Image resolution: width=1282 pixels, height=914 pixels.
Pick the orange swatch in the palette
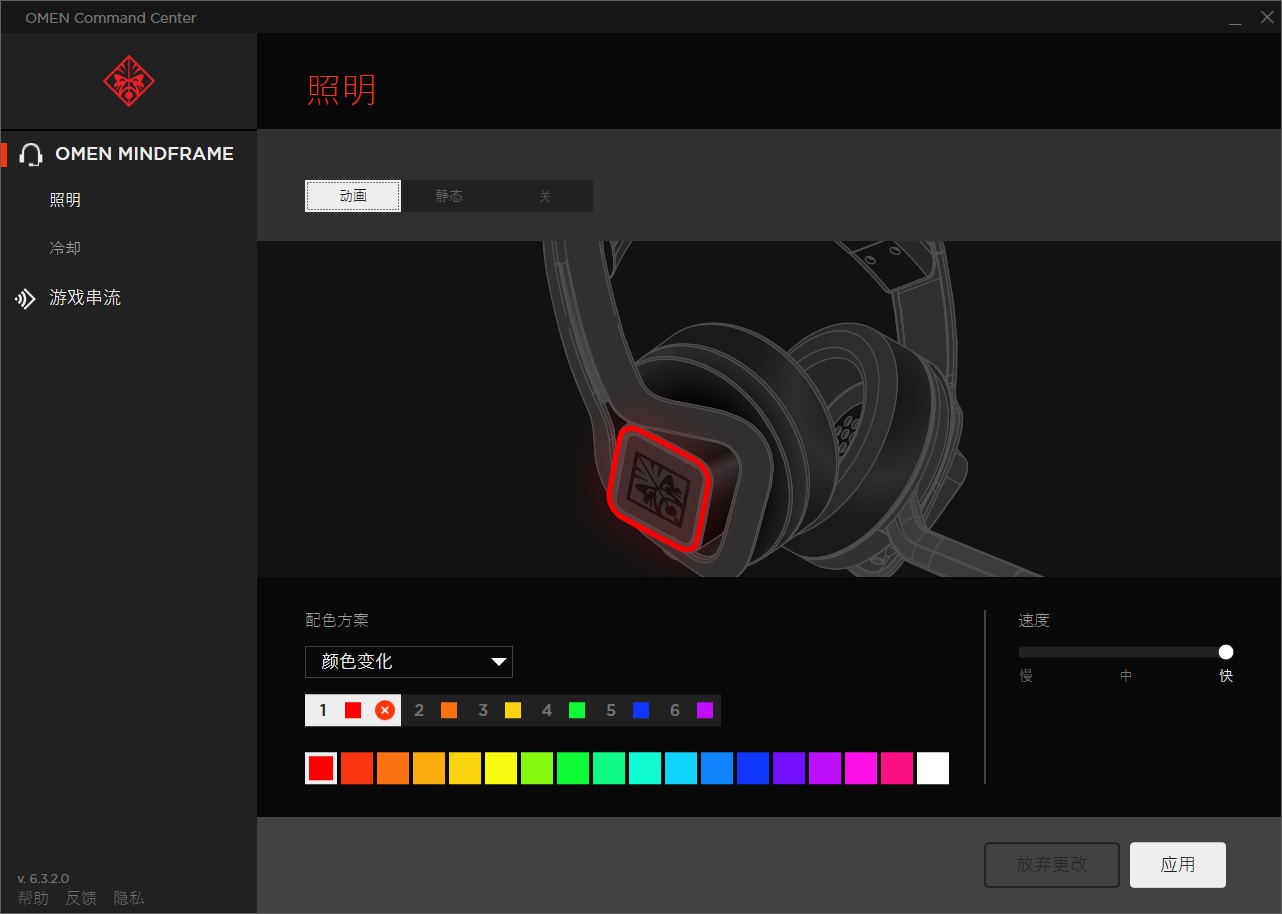393,768
